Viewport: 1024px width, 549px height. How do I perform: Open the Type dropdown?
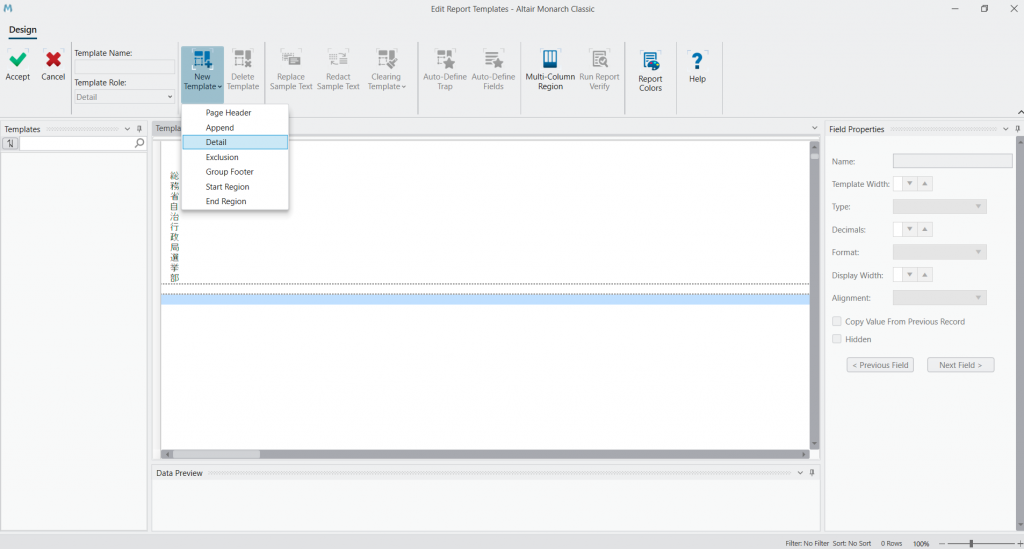click(x=939, y=206)
